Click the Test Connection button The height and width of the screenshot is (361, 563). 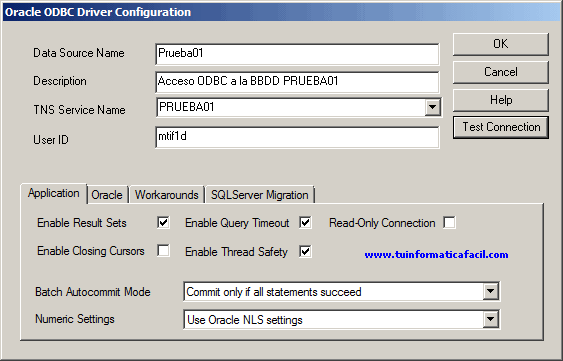[501, 127]
